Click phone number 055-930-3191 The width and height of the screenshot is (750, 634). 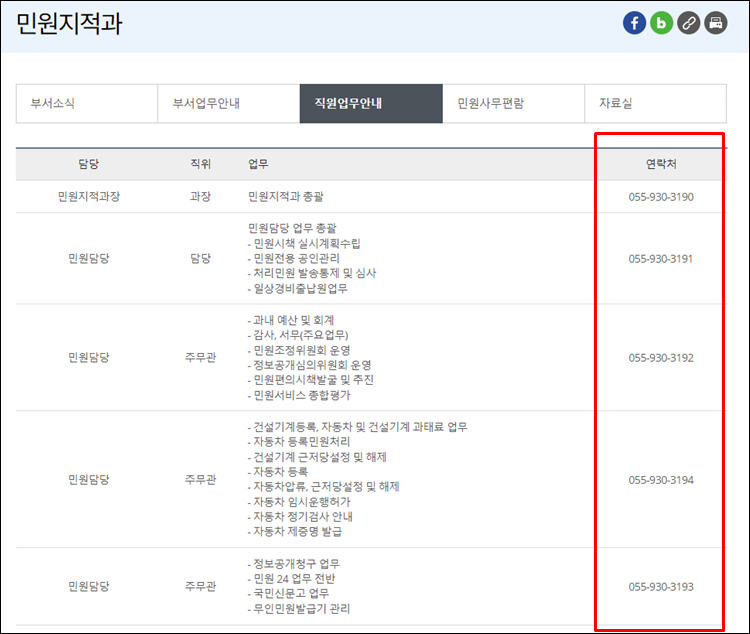point(661,259)
